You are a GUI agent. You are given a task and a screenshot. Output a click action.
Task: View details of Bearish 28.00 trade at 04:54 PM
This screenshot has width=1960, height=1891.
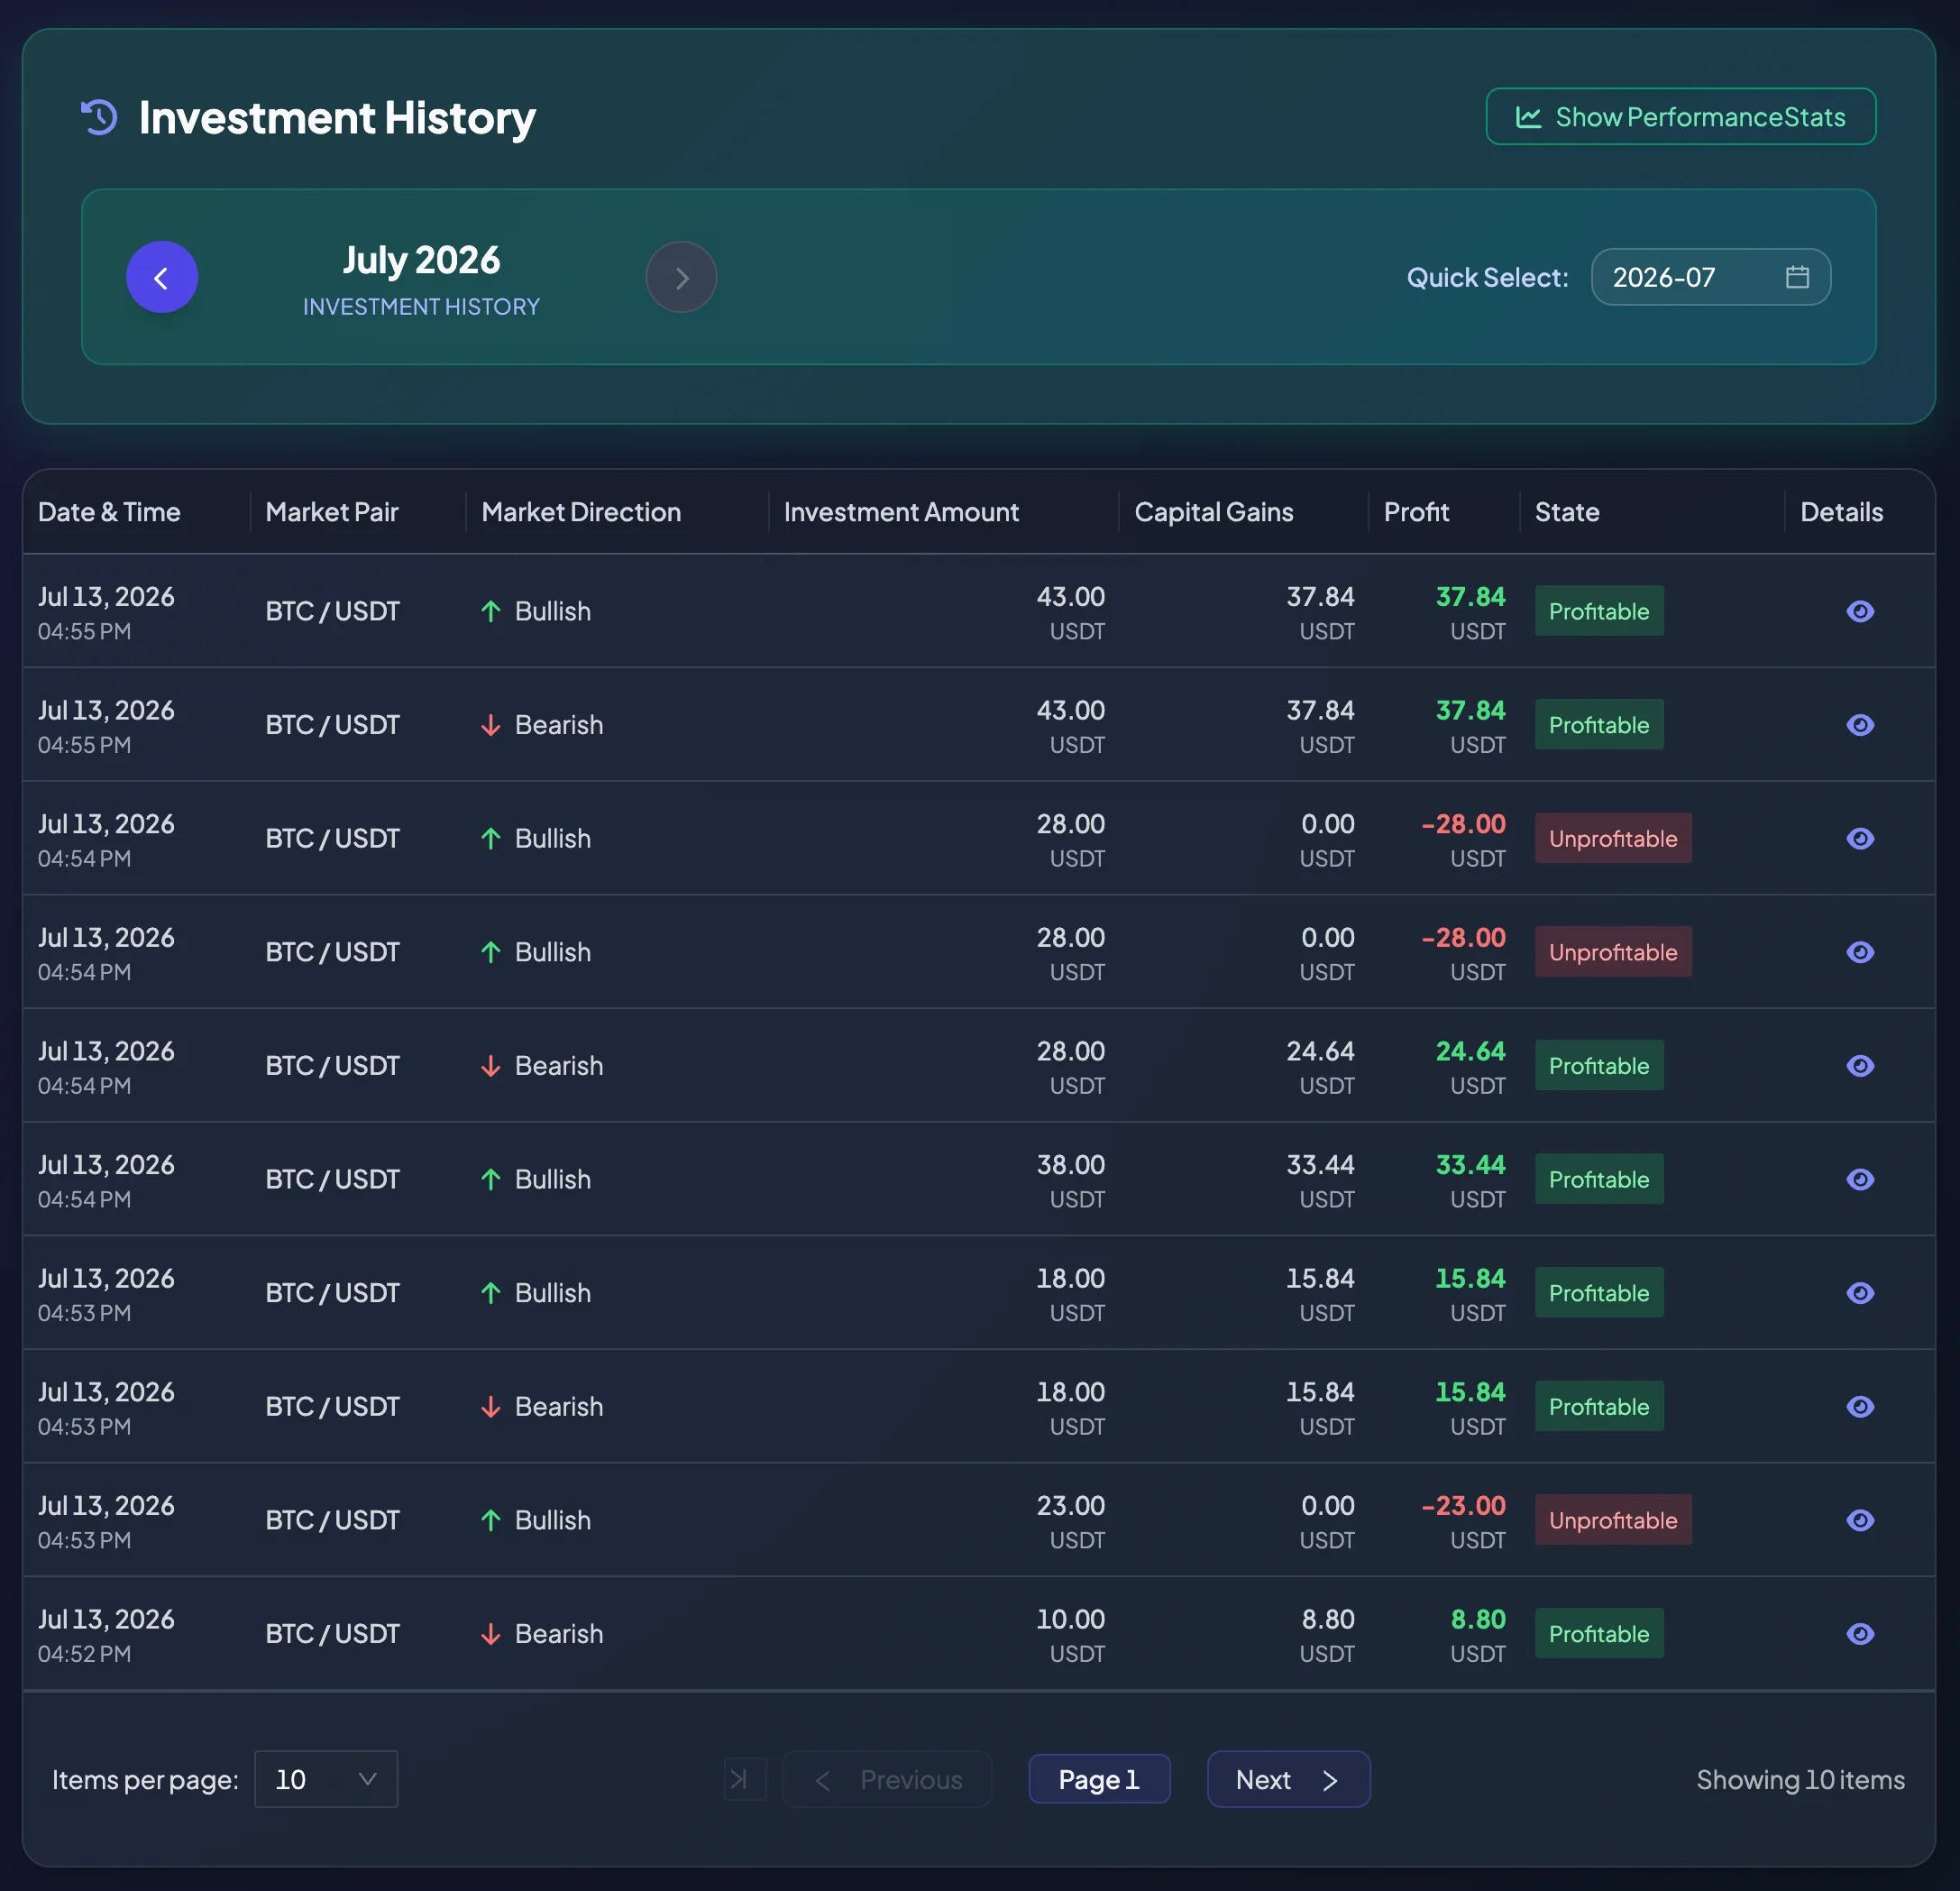(1860, 1066)
